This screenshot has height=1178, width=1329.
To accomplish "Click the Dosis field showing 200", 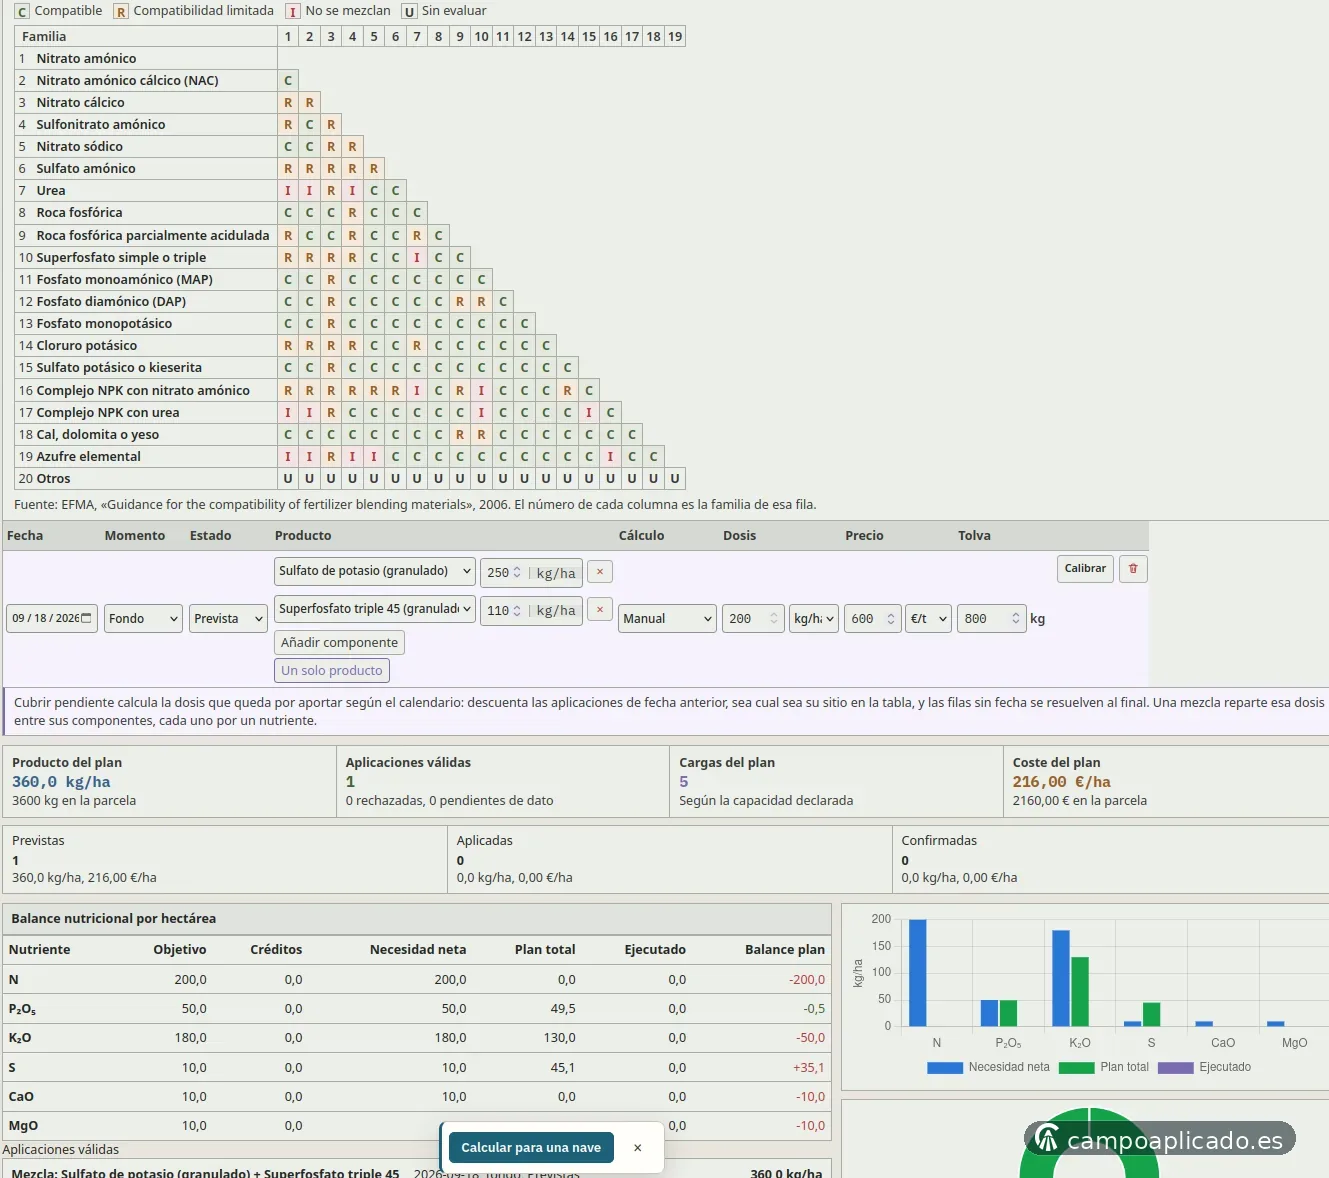I will click(754, 619).
